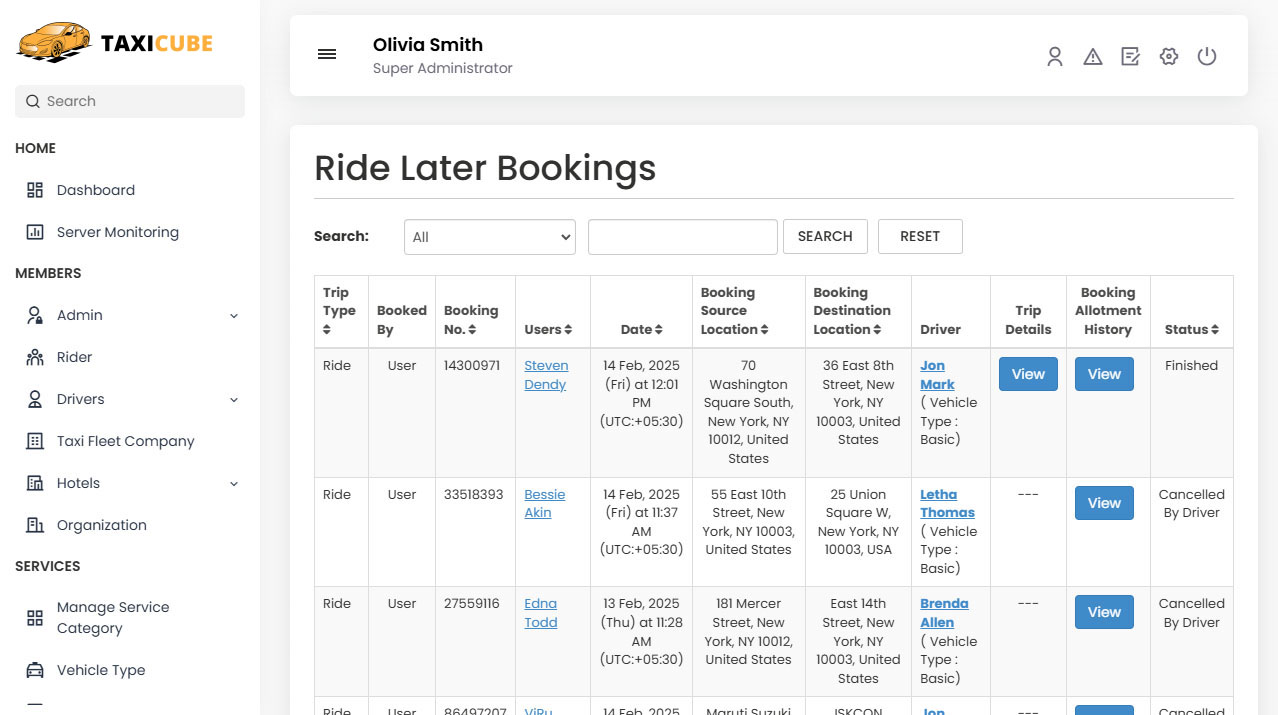The height and width of the screenshot is (715, 1278).
Task: Go to Dashboard in sidebar
Action: pos(95,190)
